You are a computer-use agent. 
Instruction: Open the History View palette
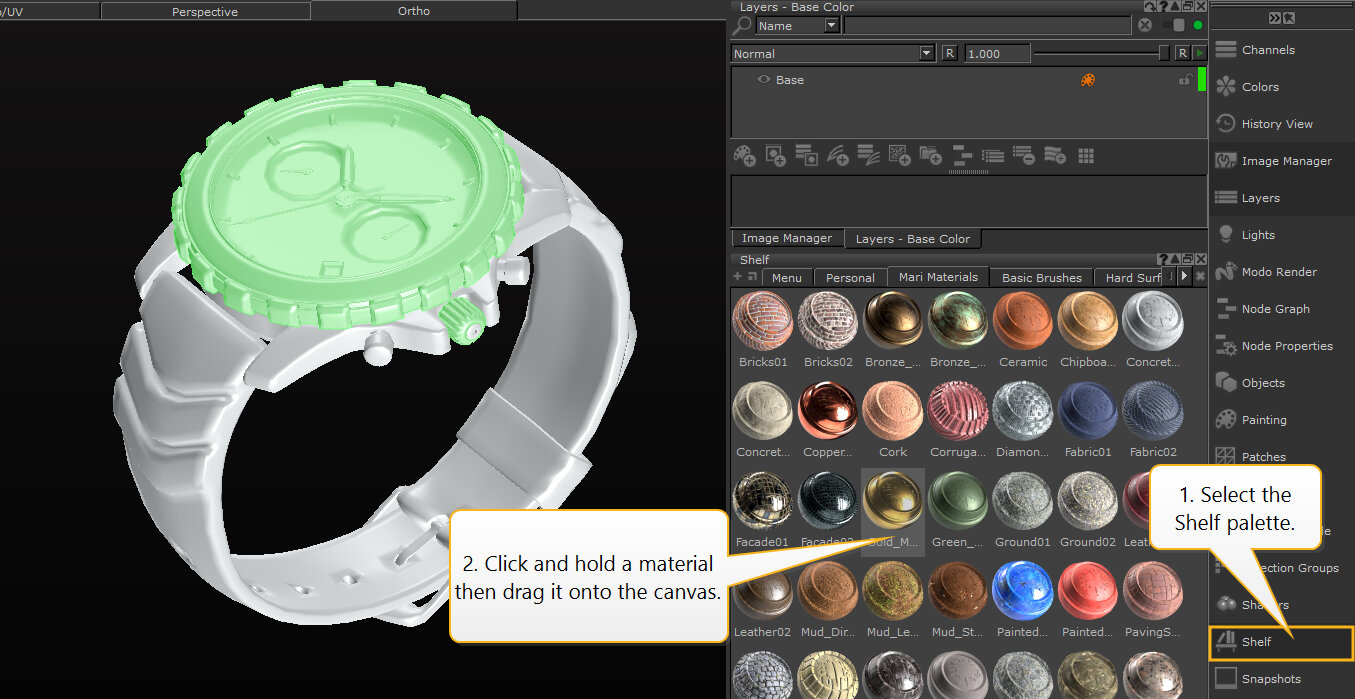pos(1276,124)
